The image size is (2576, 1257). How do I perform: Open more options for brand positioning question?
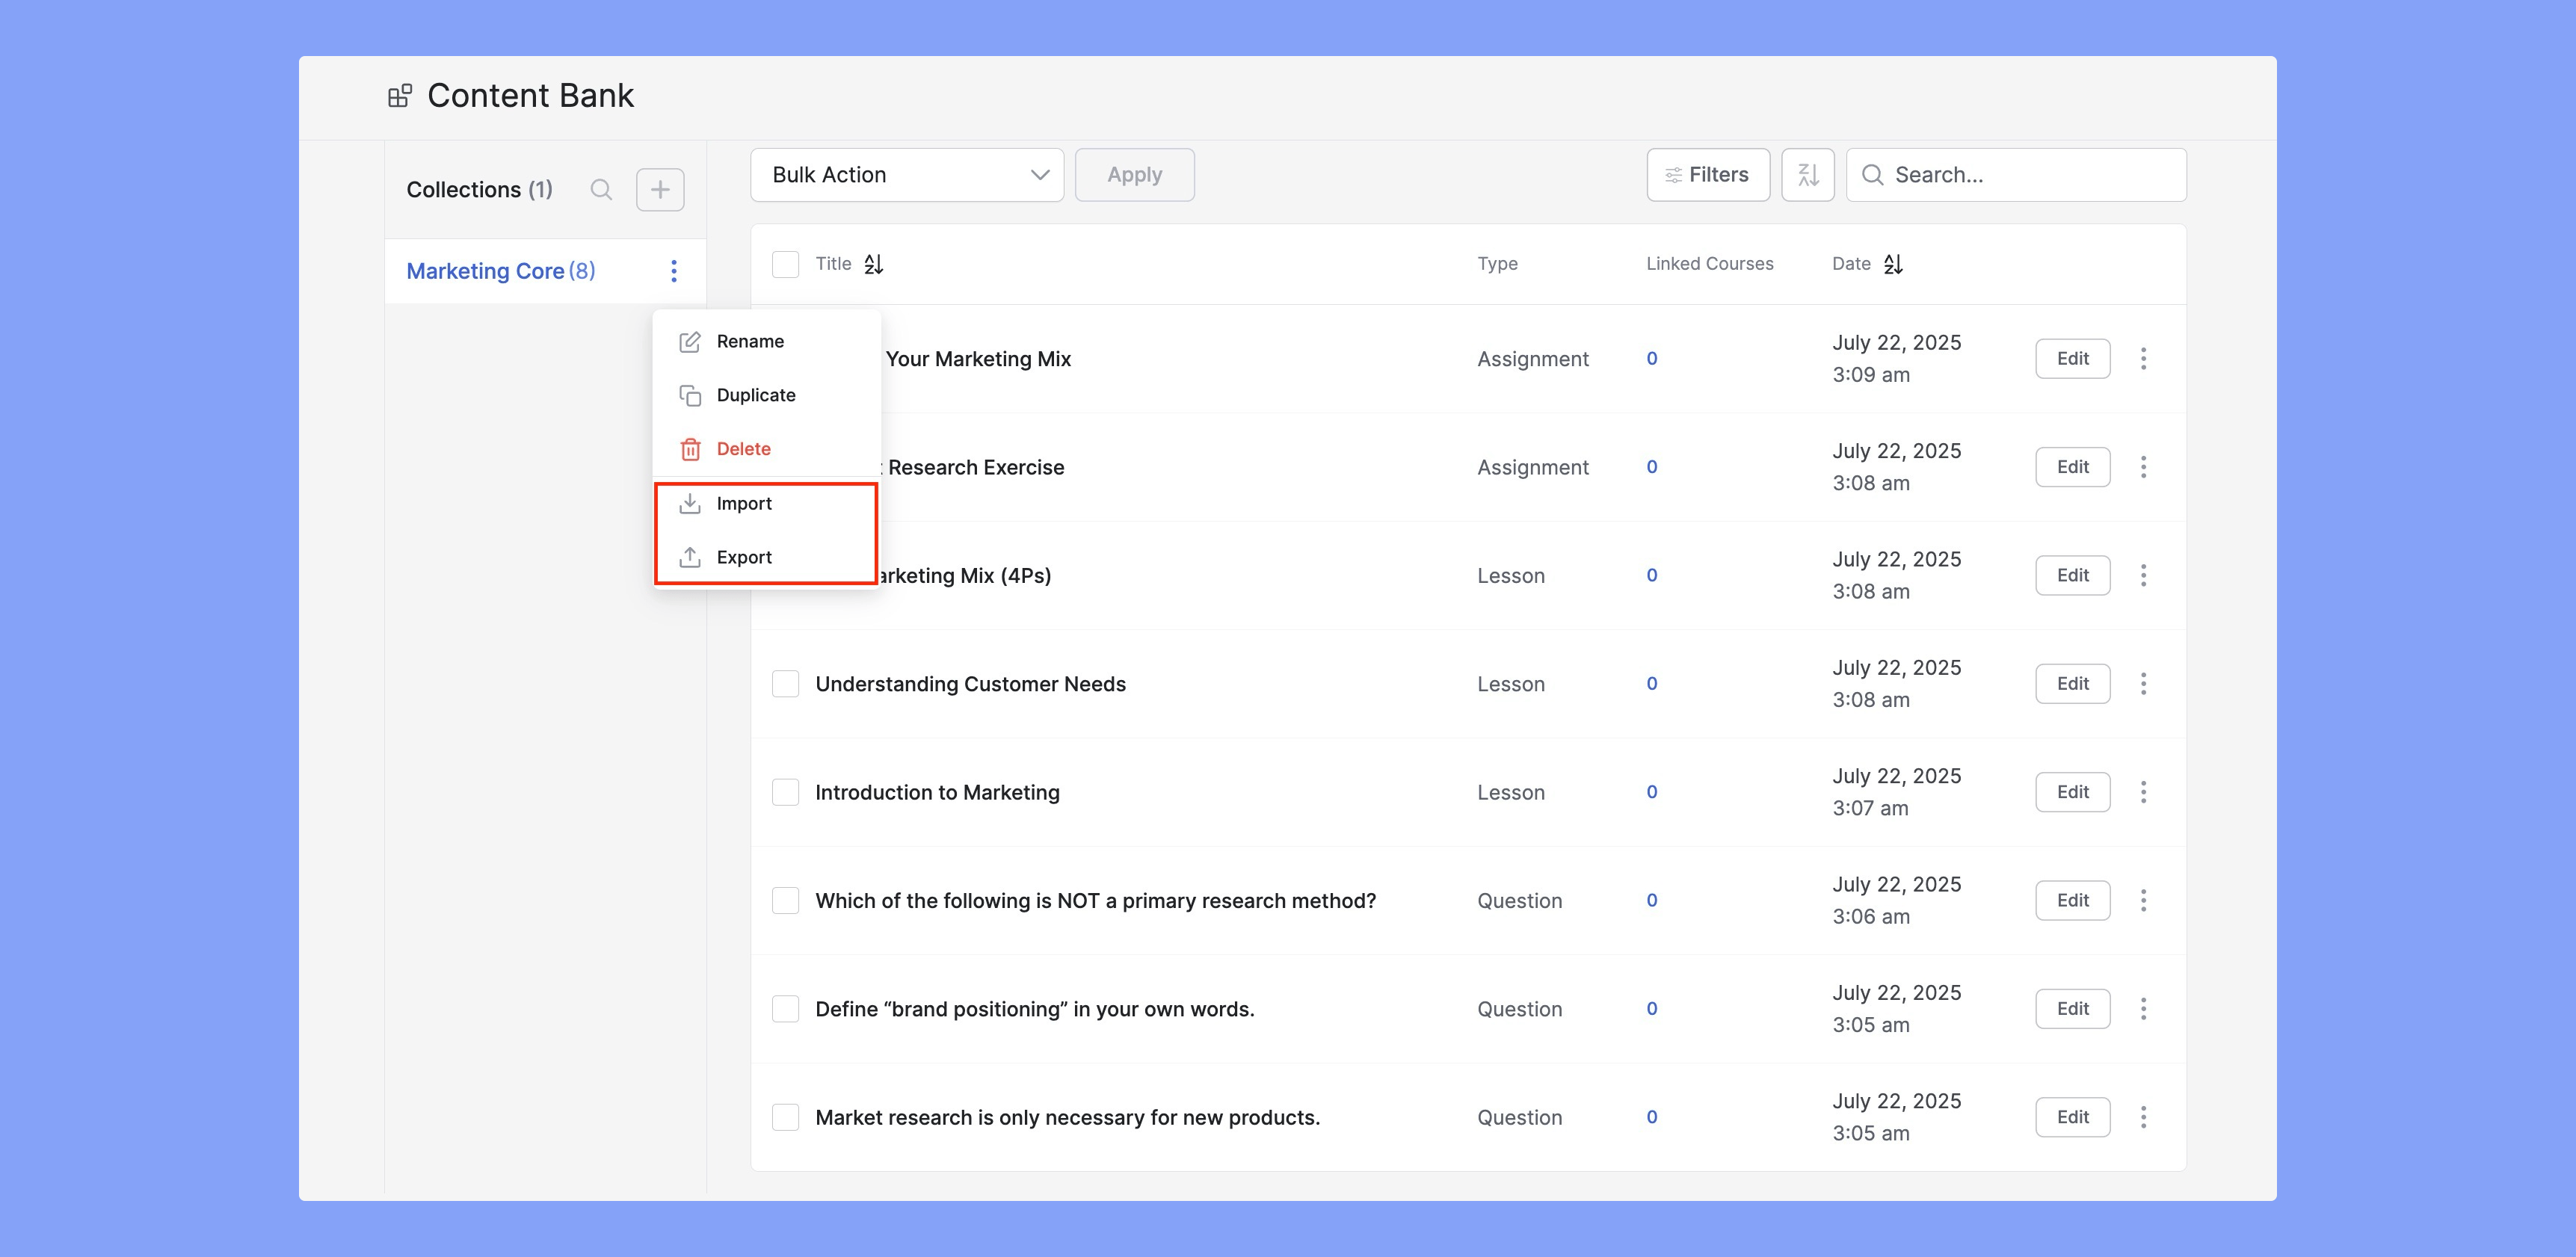[2143, 1009]
